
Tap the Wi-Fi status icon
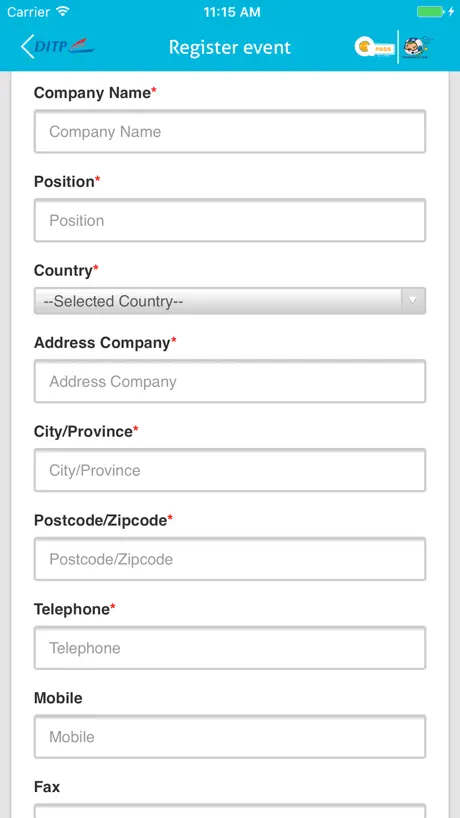pos(63,11)
